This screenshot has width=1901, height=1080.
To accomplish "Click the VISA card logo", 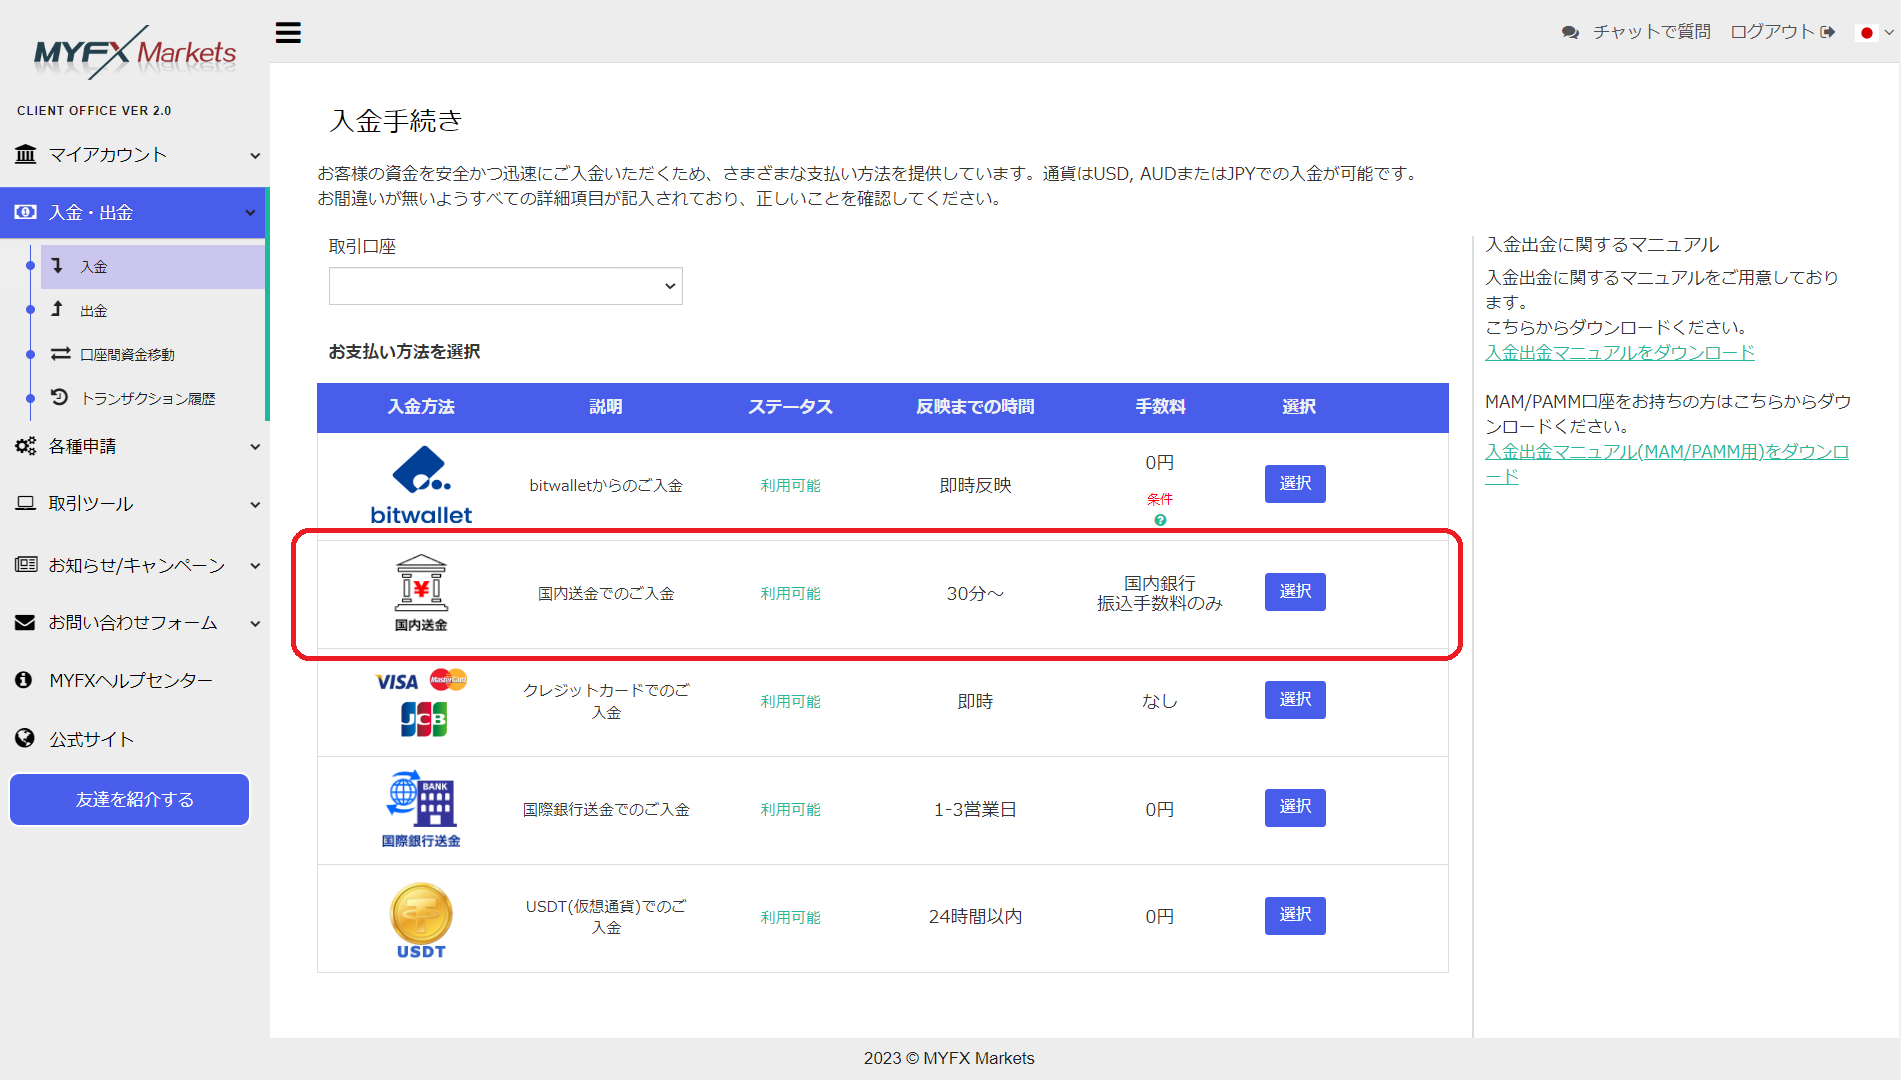I will click(397, 682).
